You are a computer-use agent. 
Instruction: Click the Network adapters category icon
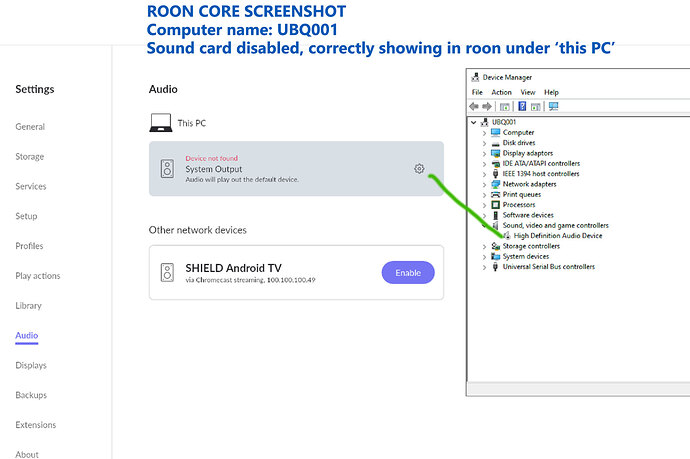[495, 184]
